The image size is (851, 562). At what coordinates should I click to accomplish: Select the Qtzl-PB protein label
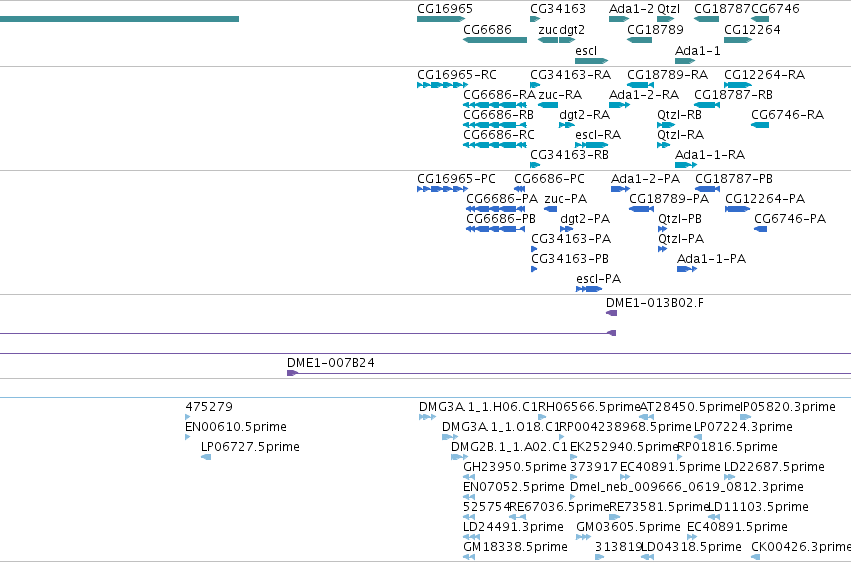[680, 219]
